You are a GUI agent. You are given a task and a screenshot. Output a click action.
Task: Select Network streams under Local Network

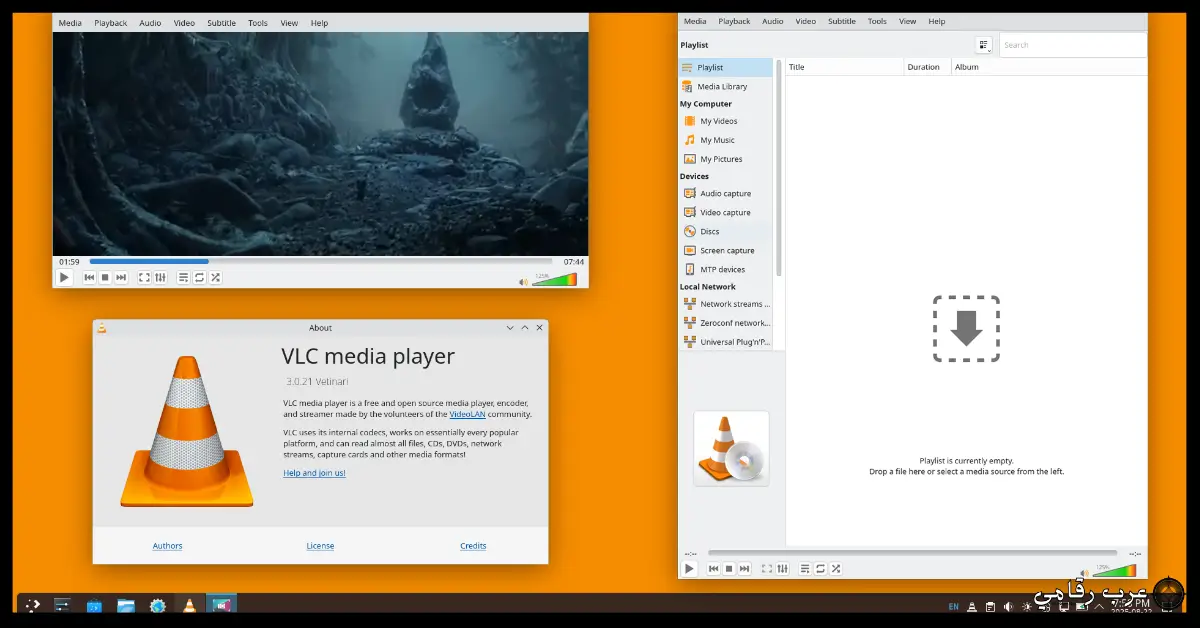coord(731,304)
